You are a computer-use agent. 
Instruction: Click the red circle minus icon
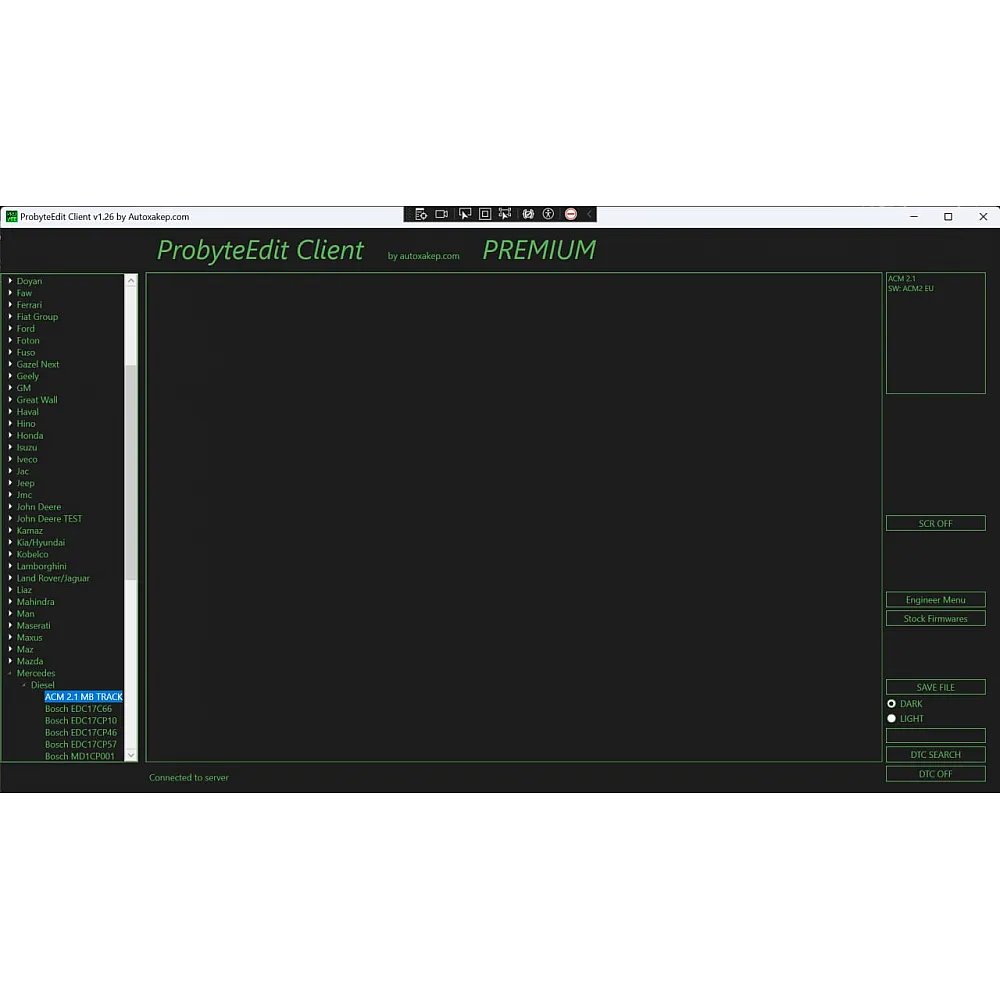coord(571,214)
